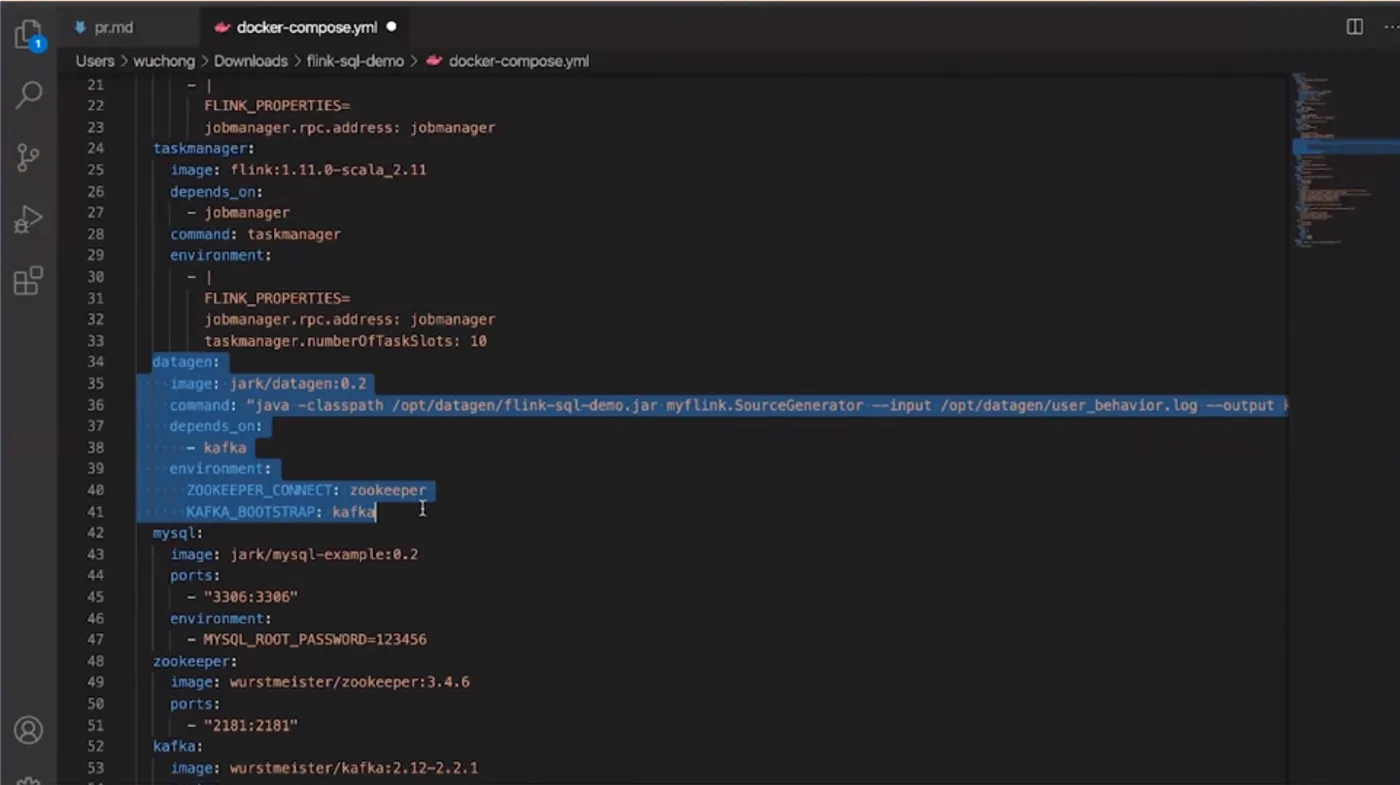Click the 'zookeeper:' key on line 48
The width and height of the screenshot is (1400, 785).
tap(195, 661)
